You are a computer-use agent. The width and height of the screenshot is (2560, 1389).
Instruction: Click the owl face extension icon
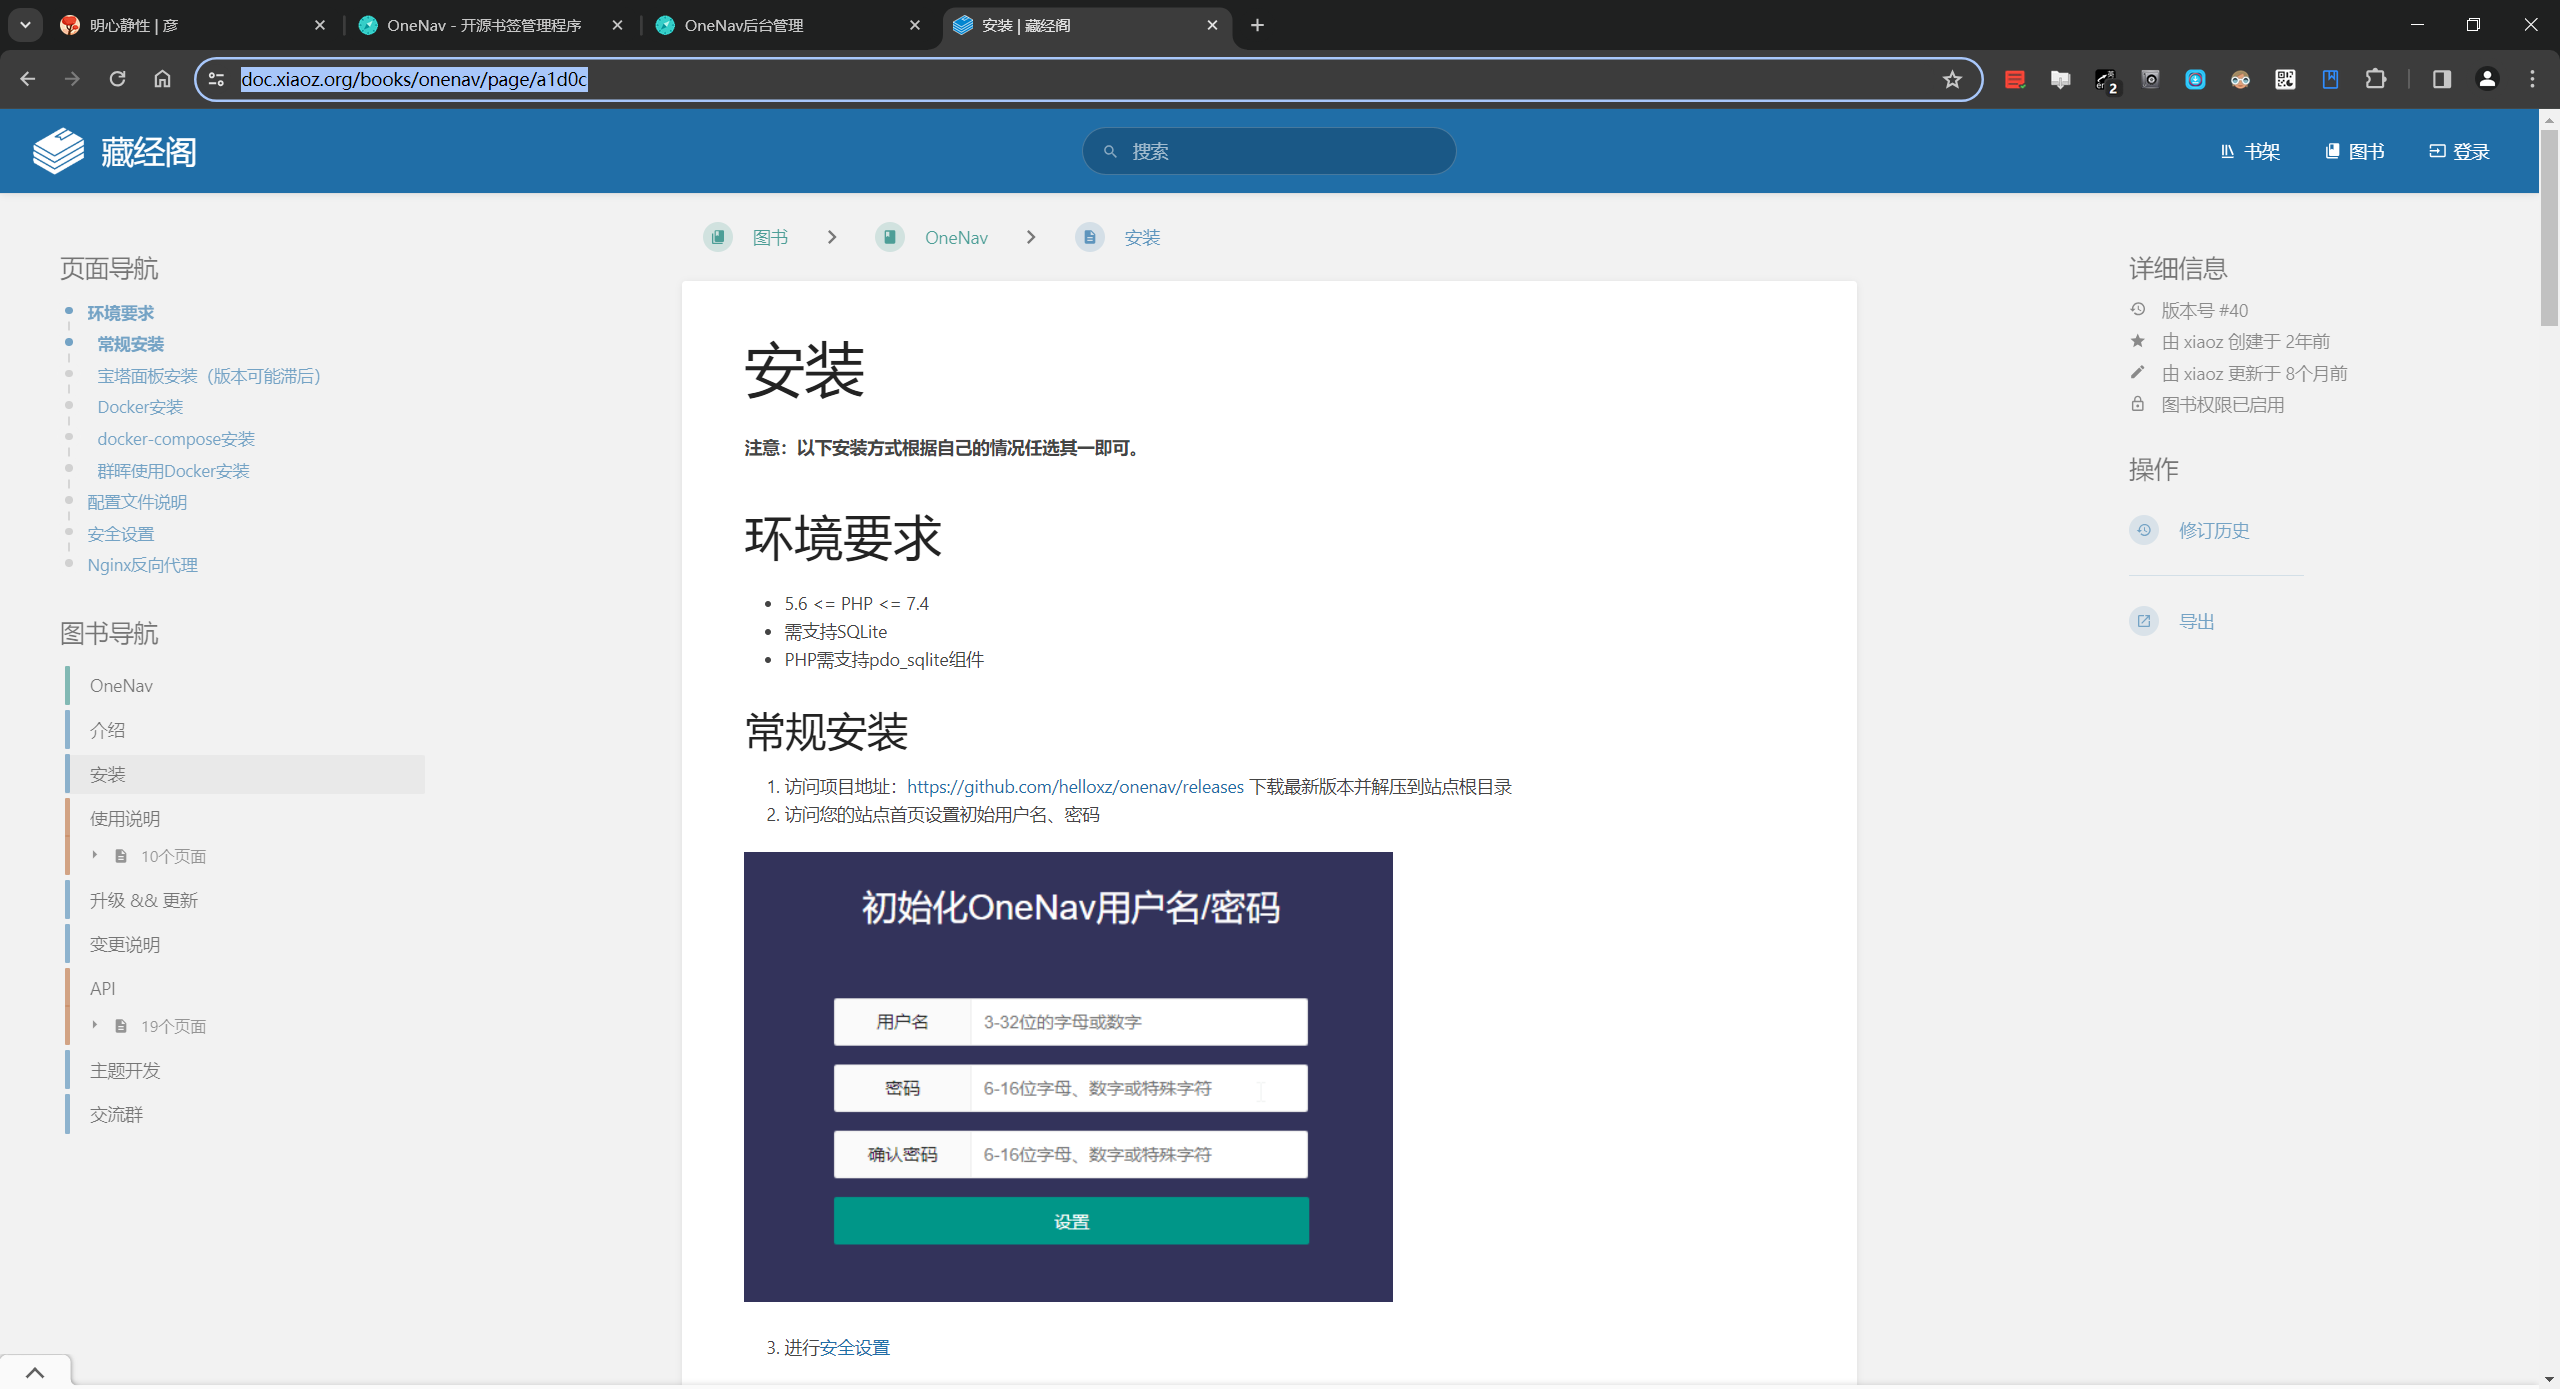[x=2240, y=79]
